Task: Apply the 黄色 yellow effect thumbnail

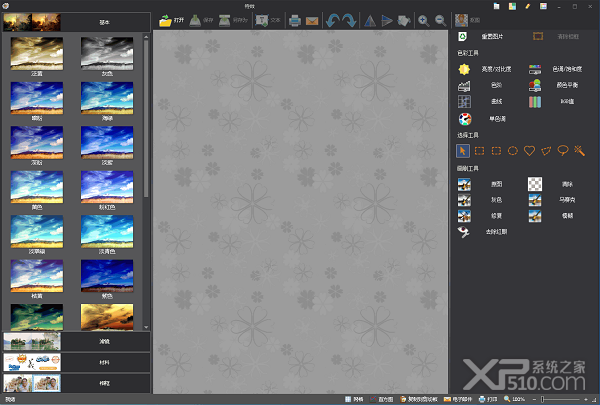Action: (37, 187)
